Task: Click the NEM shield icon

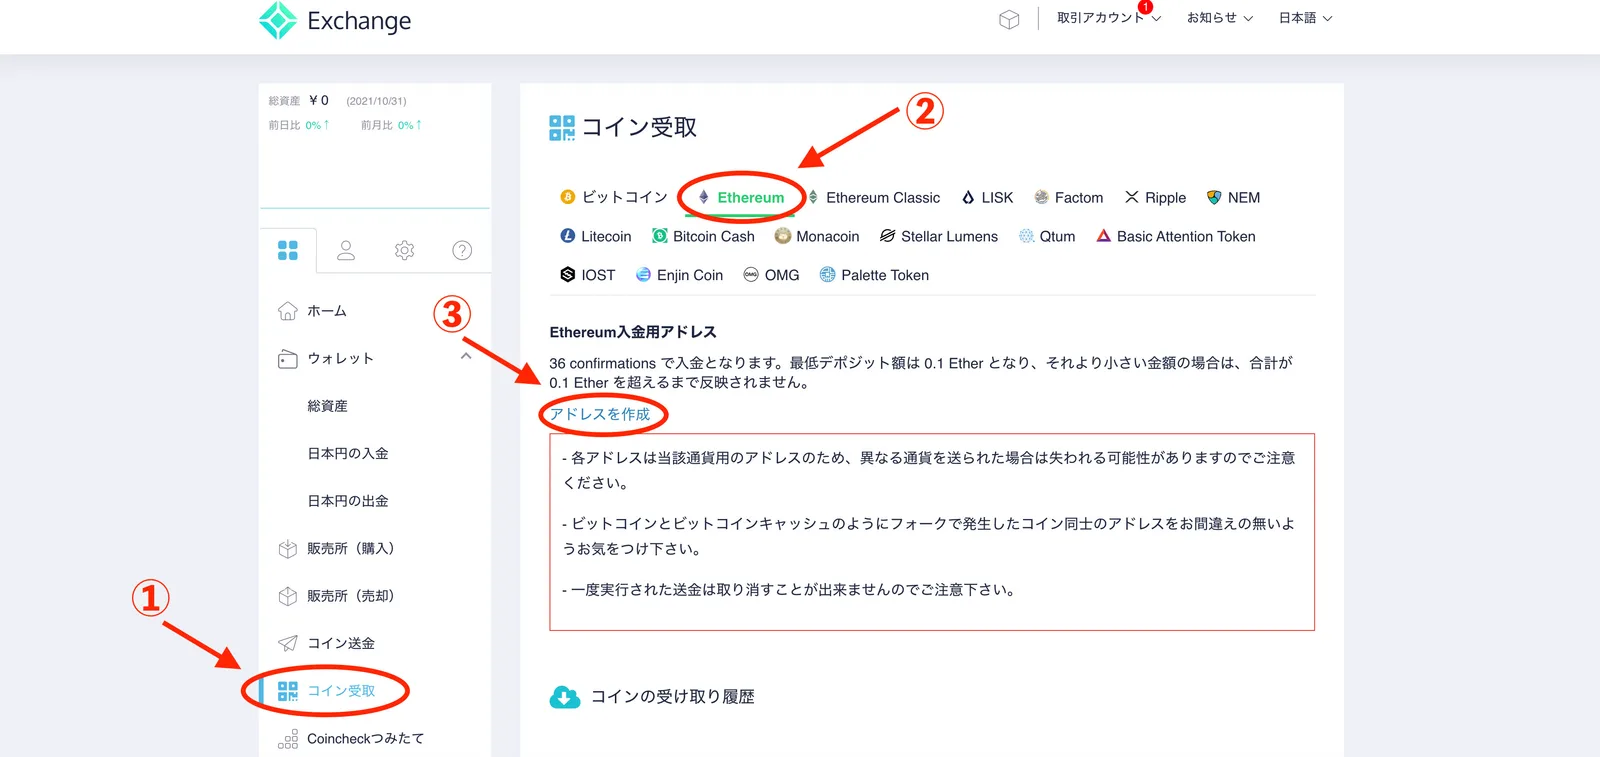Action: tap(1214, 197)
